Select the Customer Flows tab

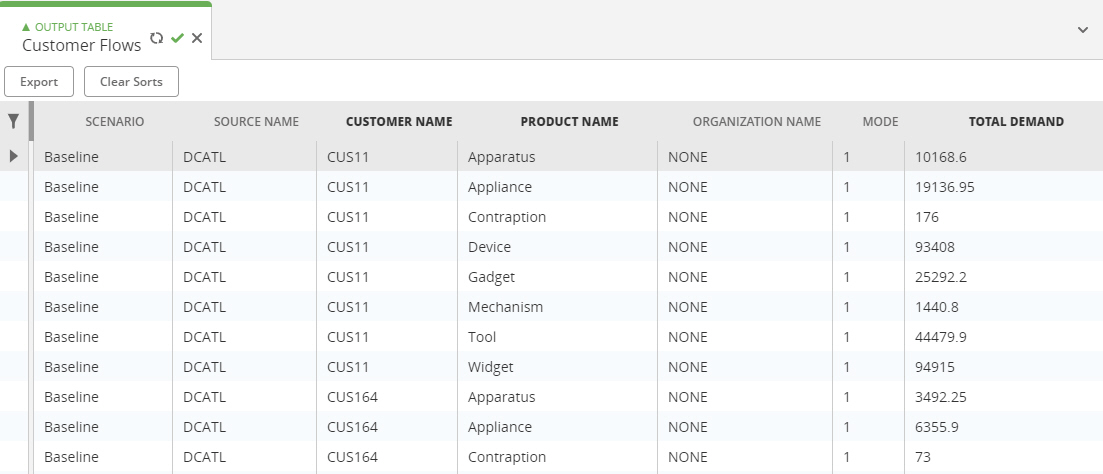point(82,45)
